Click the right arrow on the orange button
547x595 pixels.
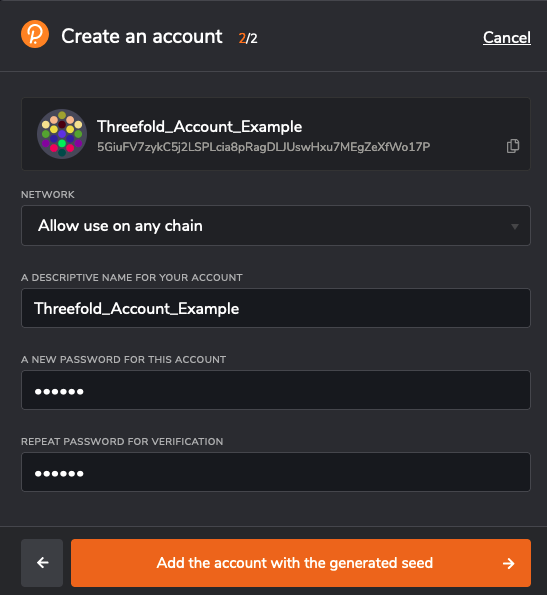[508, 564]
